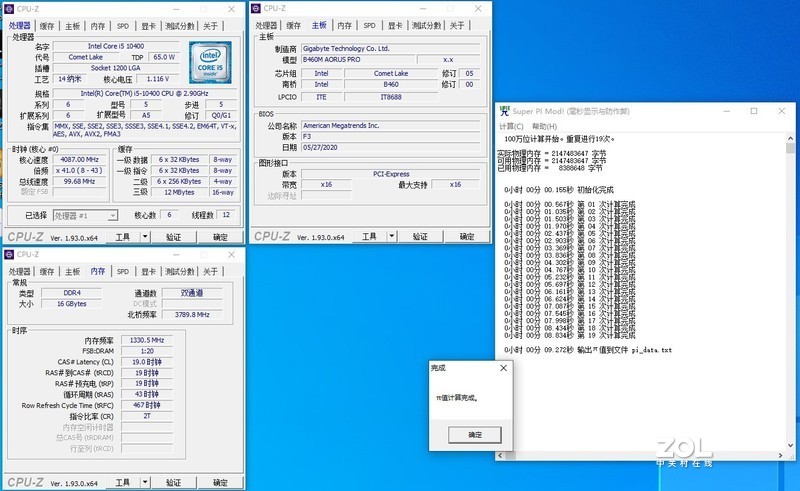Click the 1330.5 MHz memory frequency value
Image resolution: width=800 pixels, height=491 pixels.
click(x=147, y=340)
